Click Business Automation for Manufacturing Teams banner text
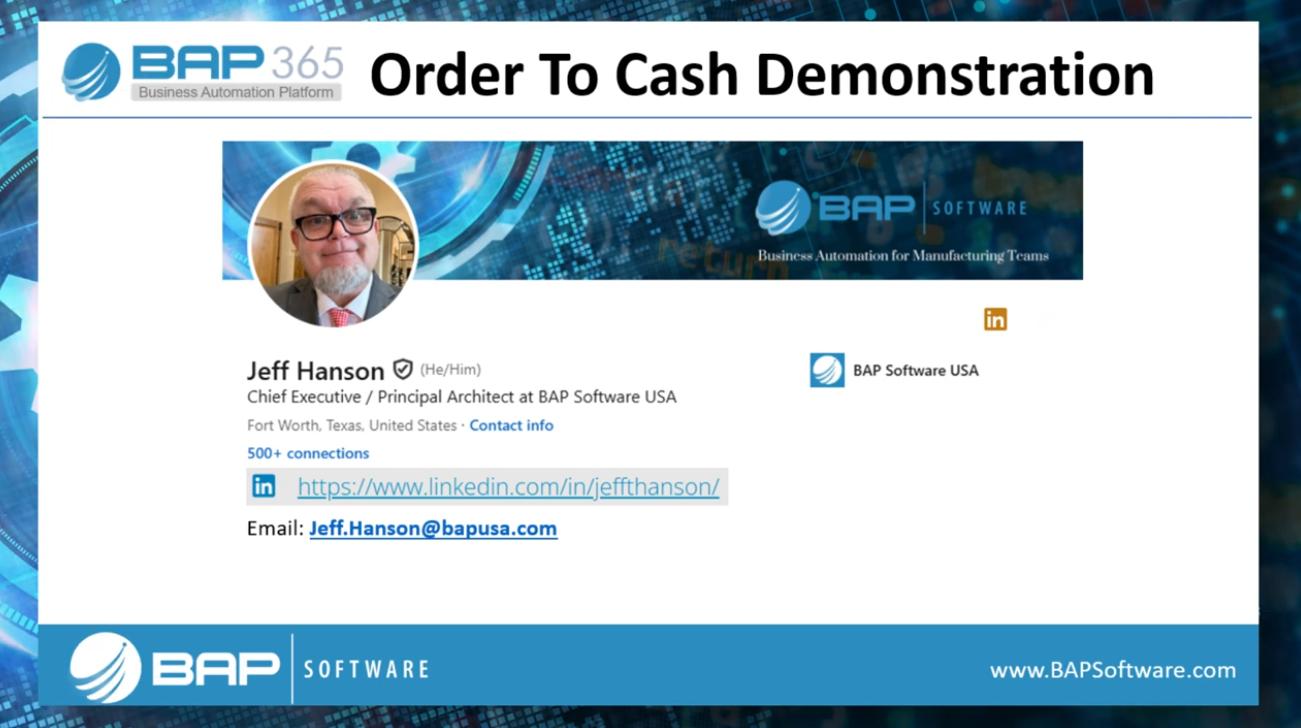Screen dimensions: 1301x728 pyautogui.click(x=903, y=255)
